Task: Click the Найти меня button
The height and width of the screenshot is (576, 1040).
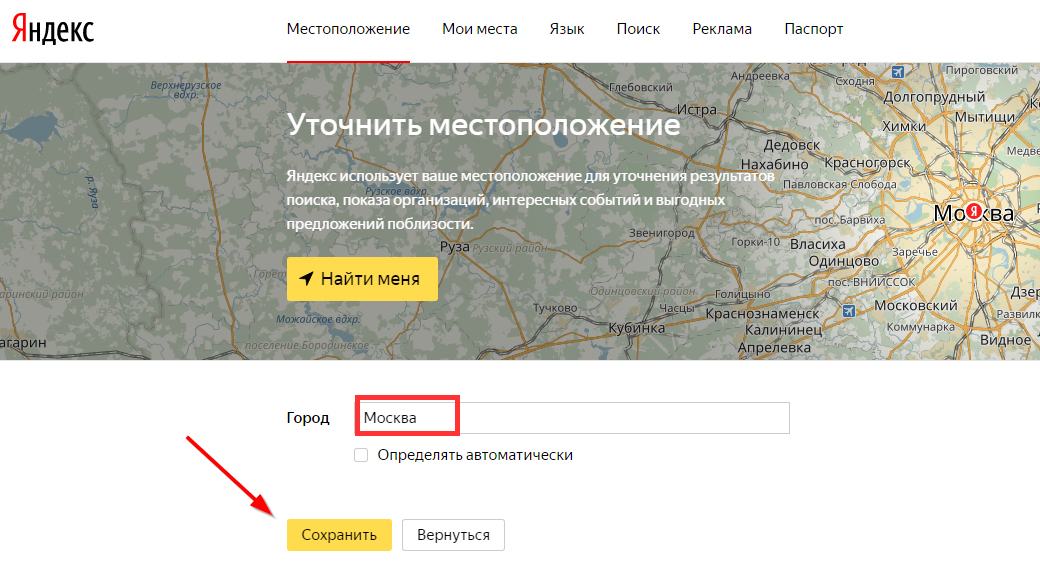Action: pos(362,279)
